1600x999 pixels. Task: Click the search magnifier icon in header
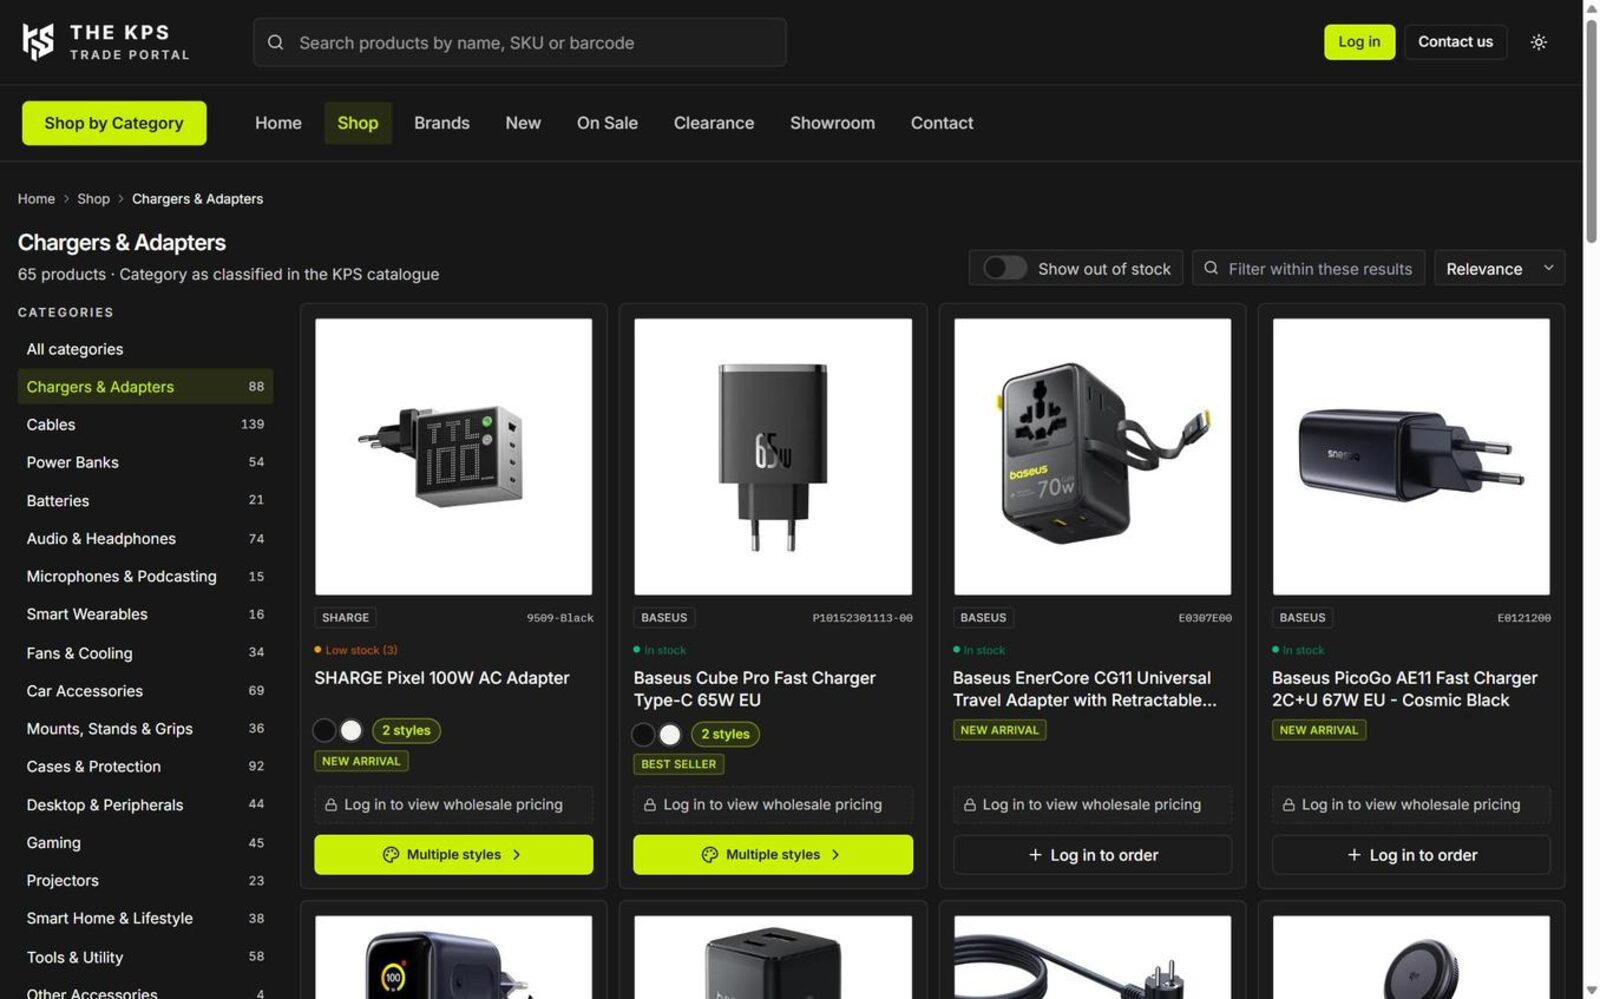click(x=276, y=42)
